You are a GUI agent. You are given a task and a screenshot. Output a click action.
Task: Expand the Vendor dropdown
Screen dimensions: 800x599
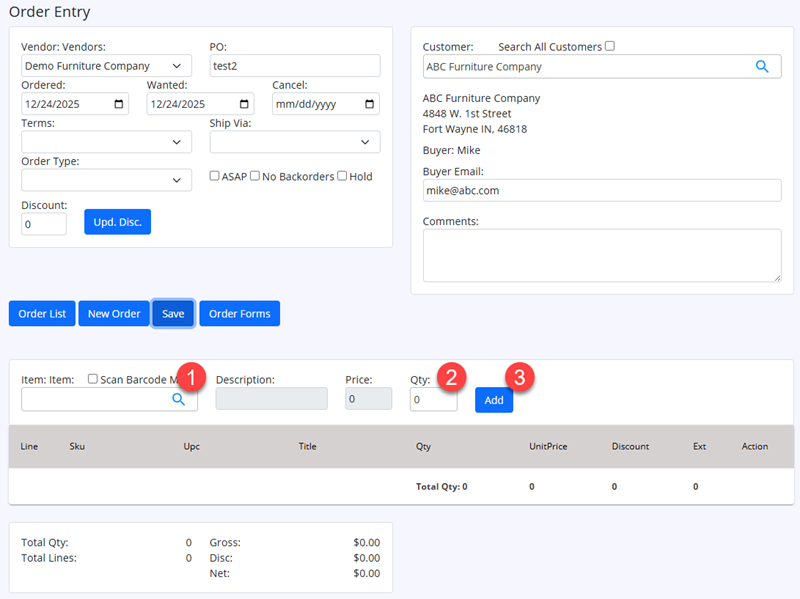pos(106,66)
